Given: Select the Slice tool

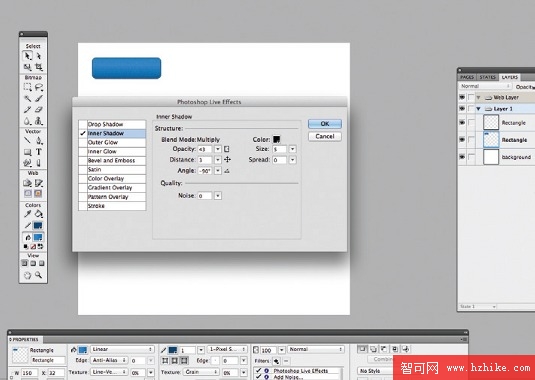Looking at the screenshot, I should (x=39, y=183).
